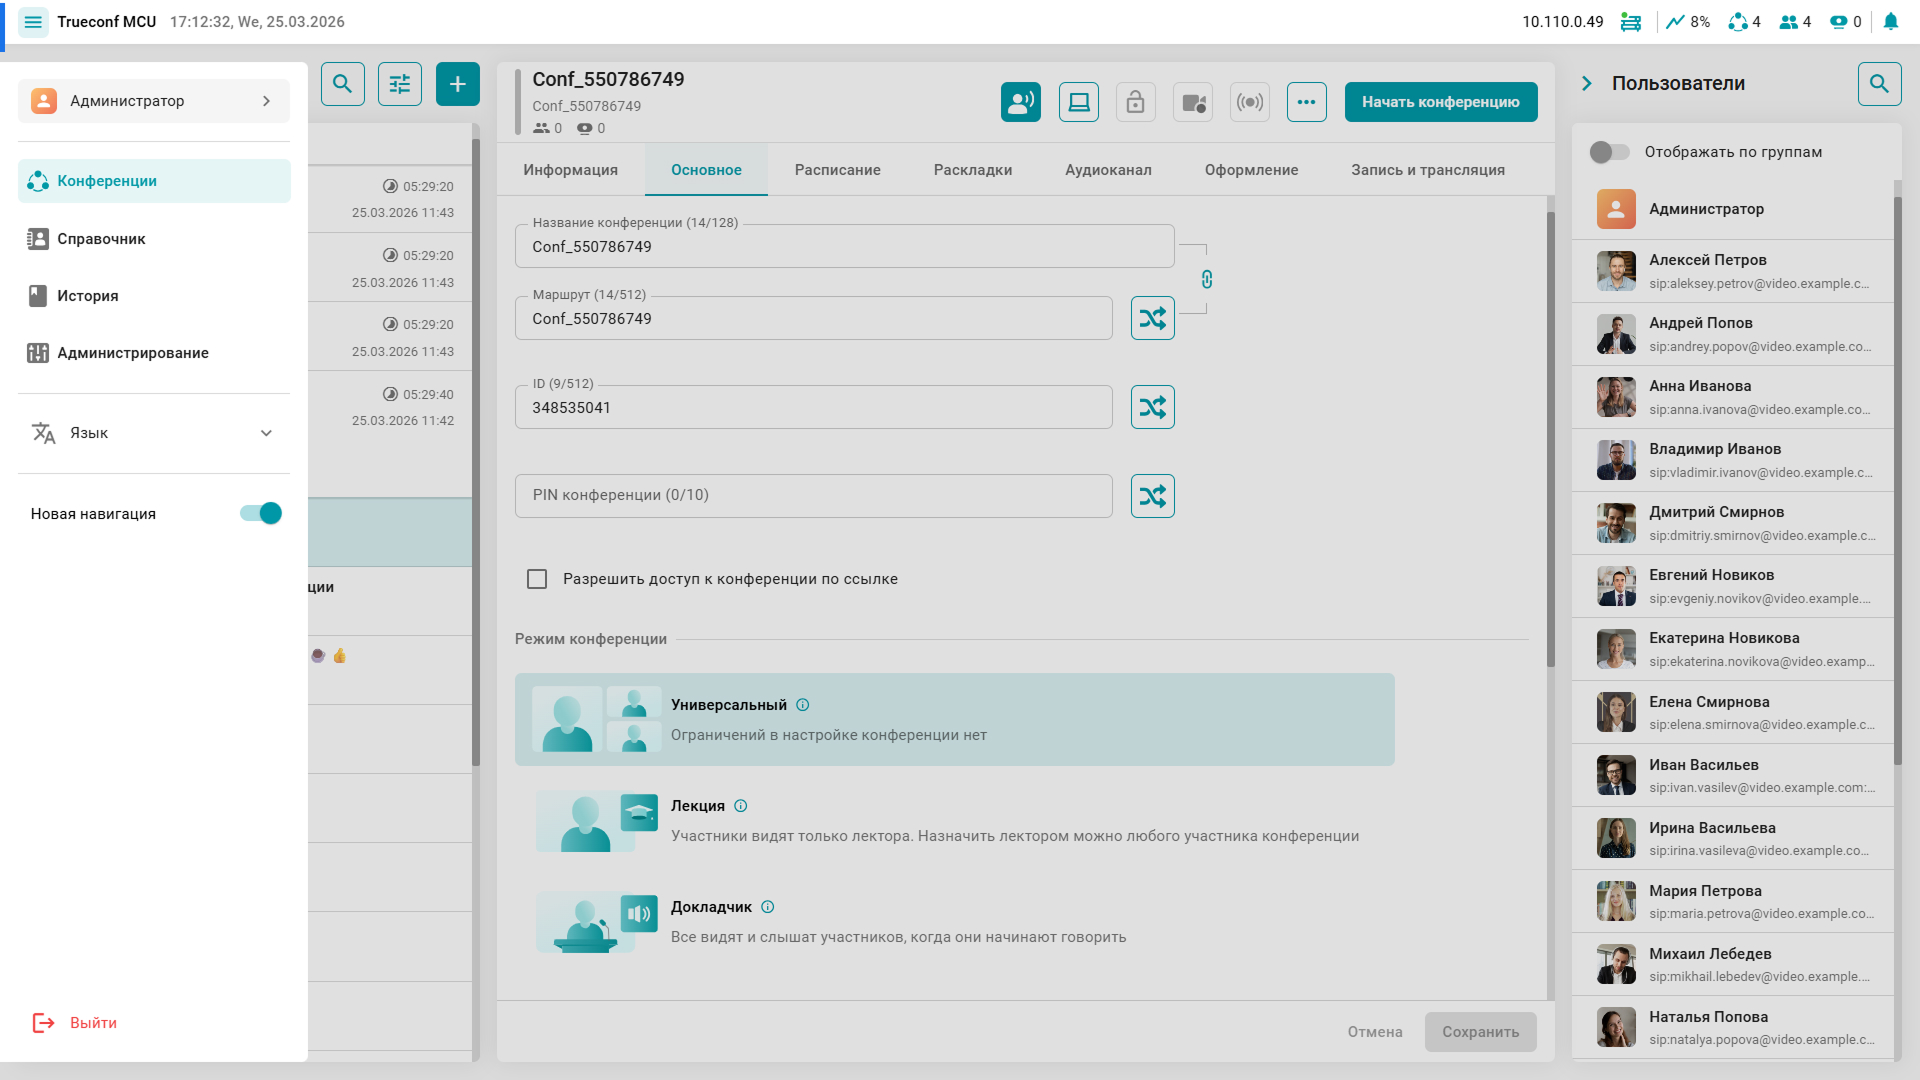This screenshot has height=1080, width=1920.
Task: Select the Универсальный conference mode
Action: [955, 720]
